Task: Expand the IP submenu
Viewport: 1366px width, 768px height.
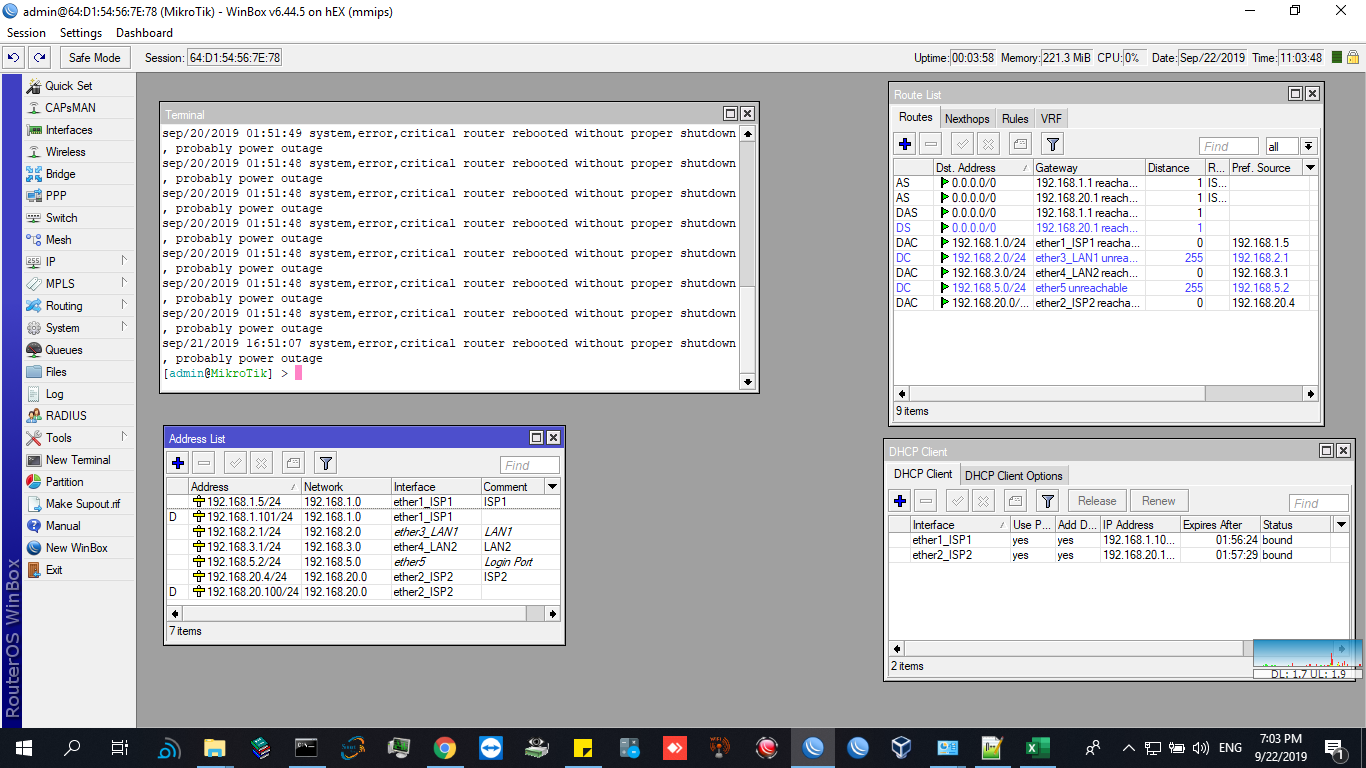Action: (x=78, y=262)
